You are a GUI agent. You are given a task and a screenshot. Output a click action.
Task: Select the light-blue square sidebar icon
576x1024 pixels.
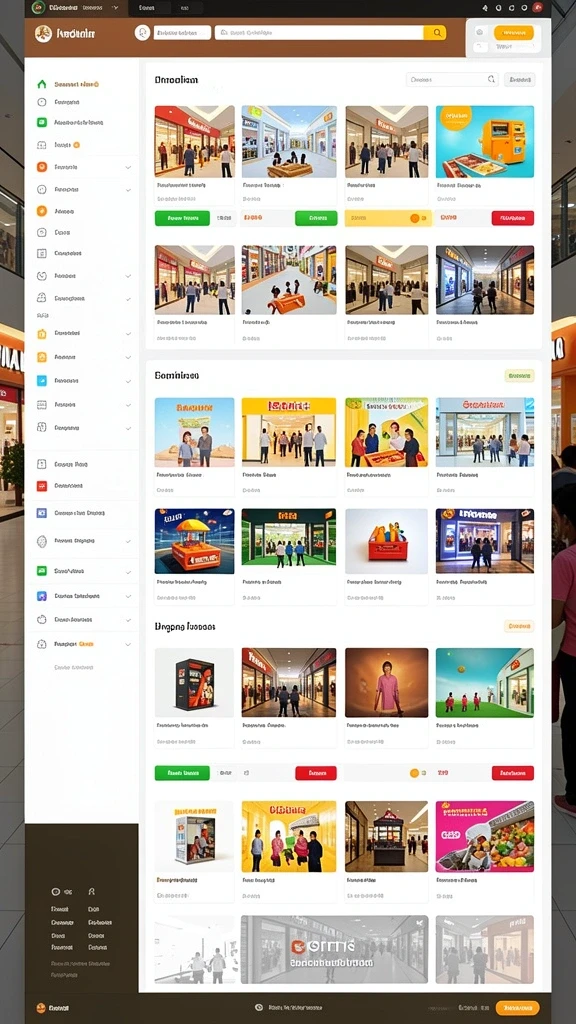[42, 380]
